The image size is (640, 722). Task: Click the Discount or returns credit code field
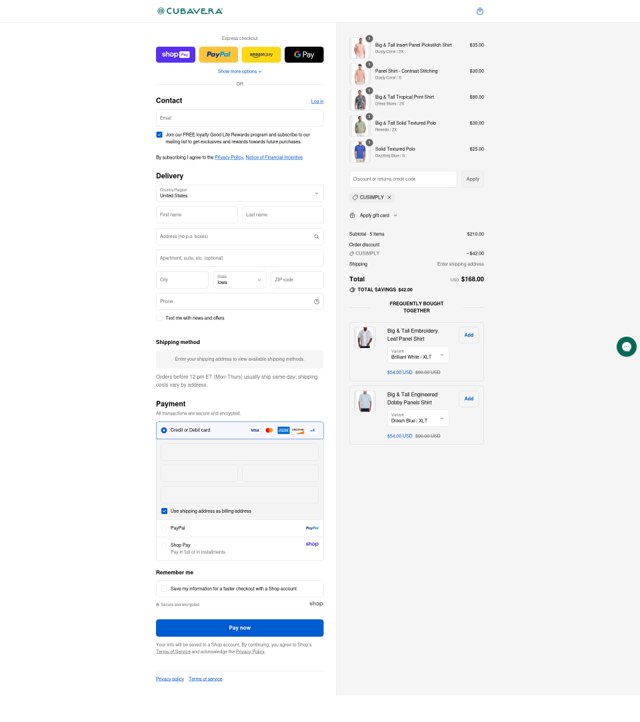click(403, 179)
